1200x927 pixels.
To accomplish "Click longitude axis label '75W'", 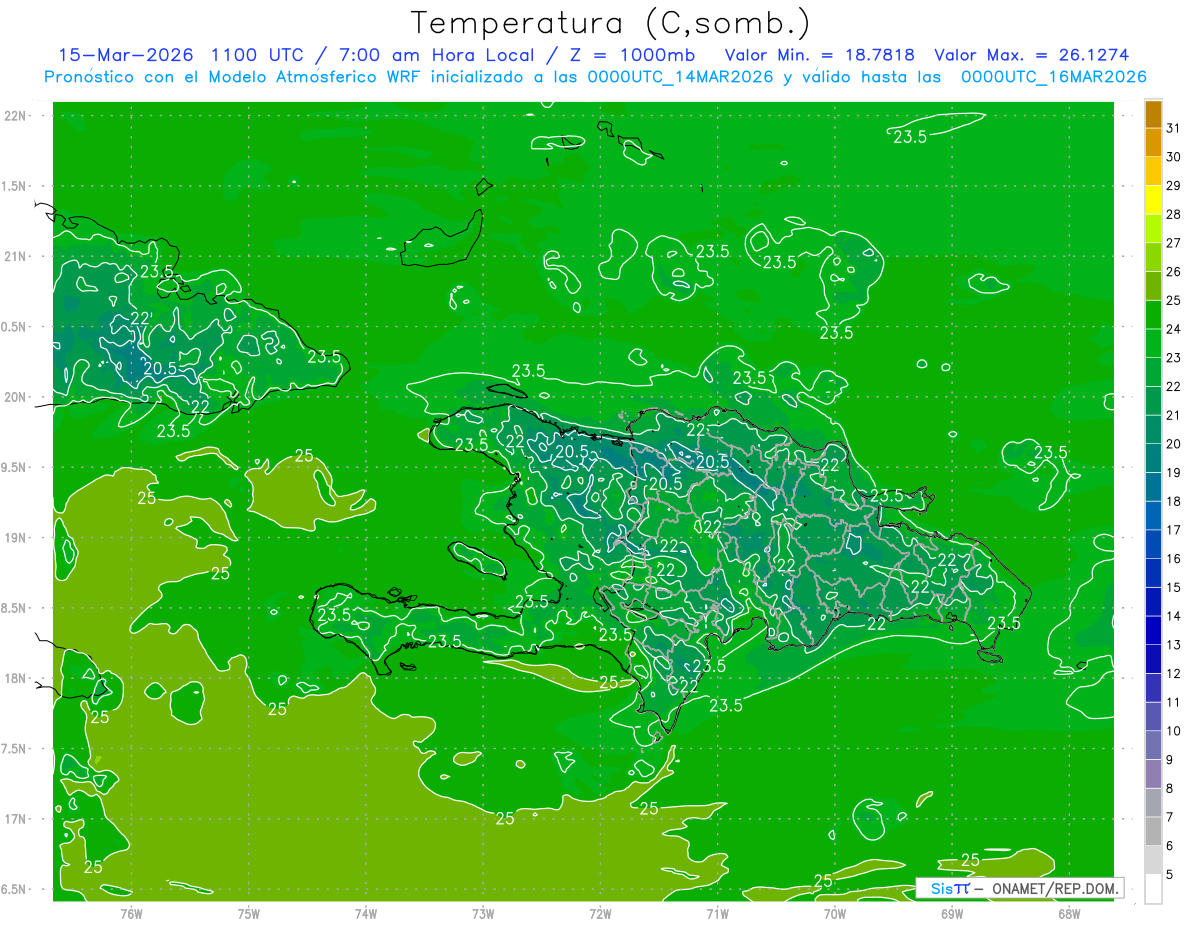I will [248, 914].
